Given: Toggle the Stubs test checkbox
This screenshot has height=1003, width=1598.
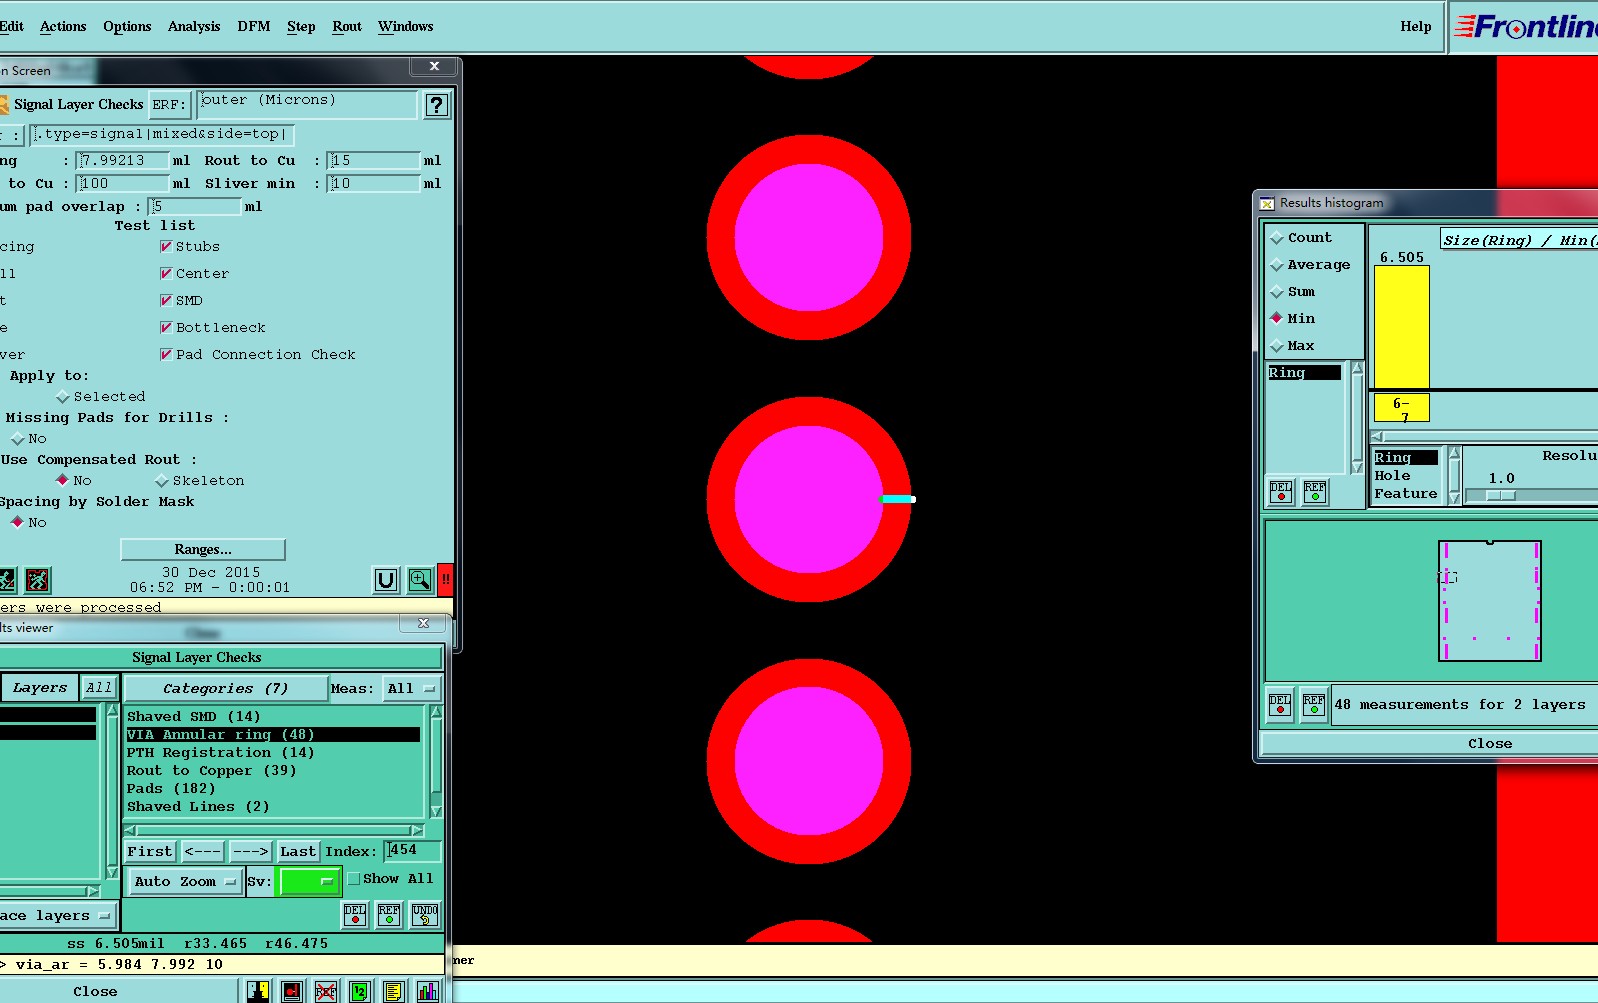Looking at the screenshot, I should (x=166, y=246).
